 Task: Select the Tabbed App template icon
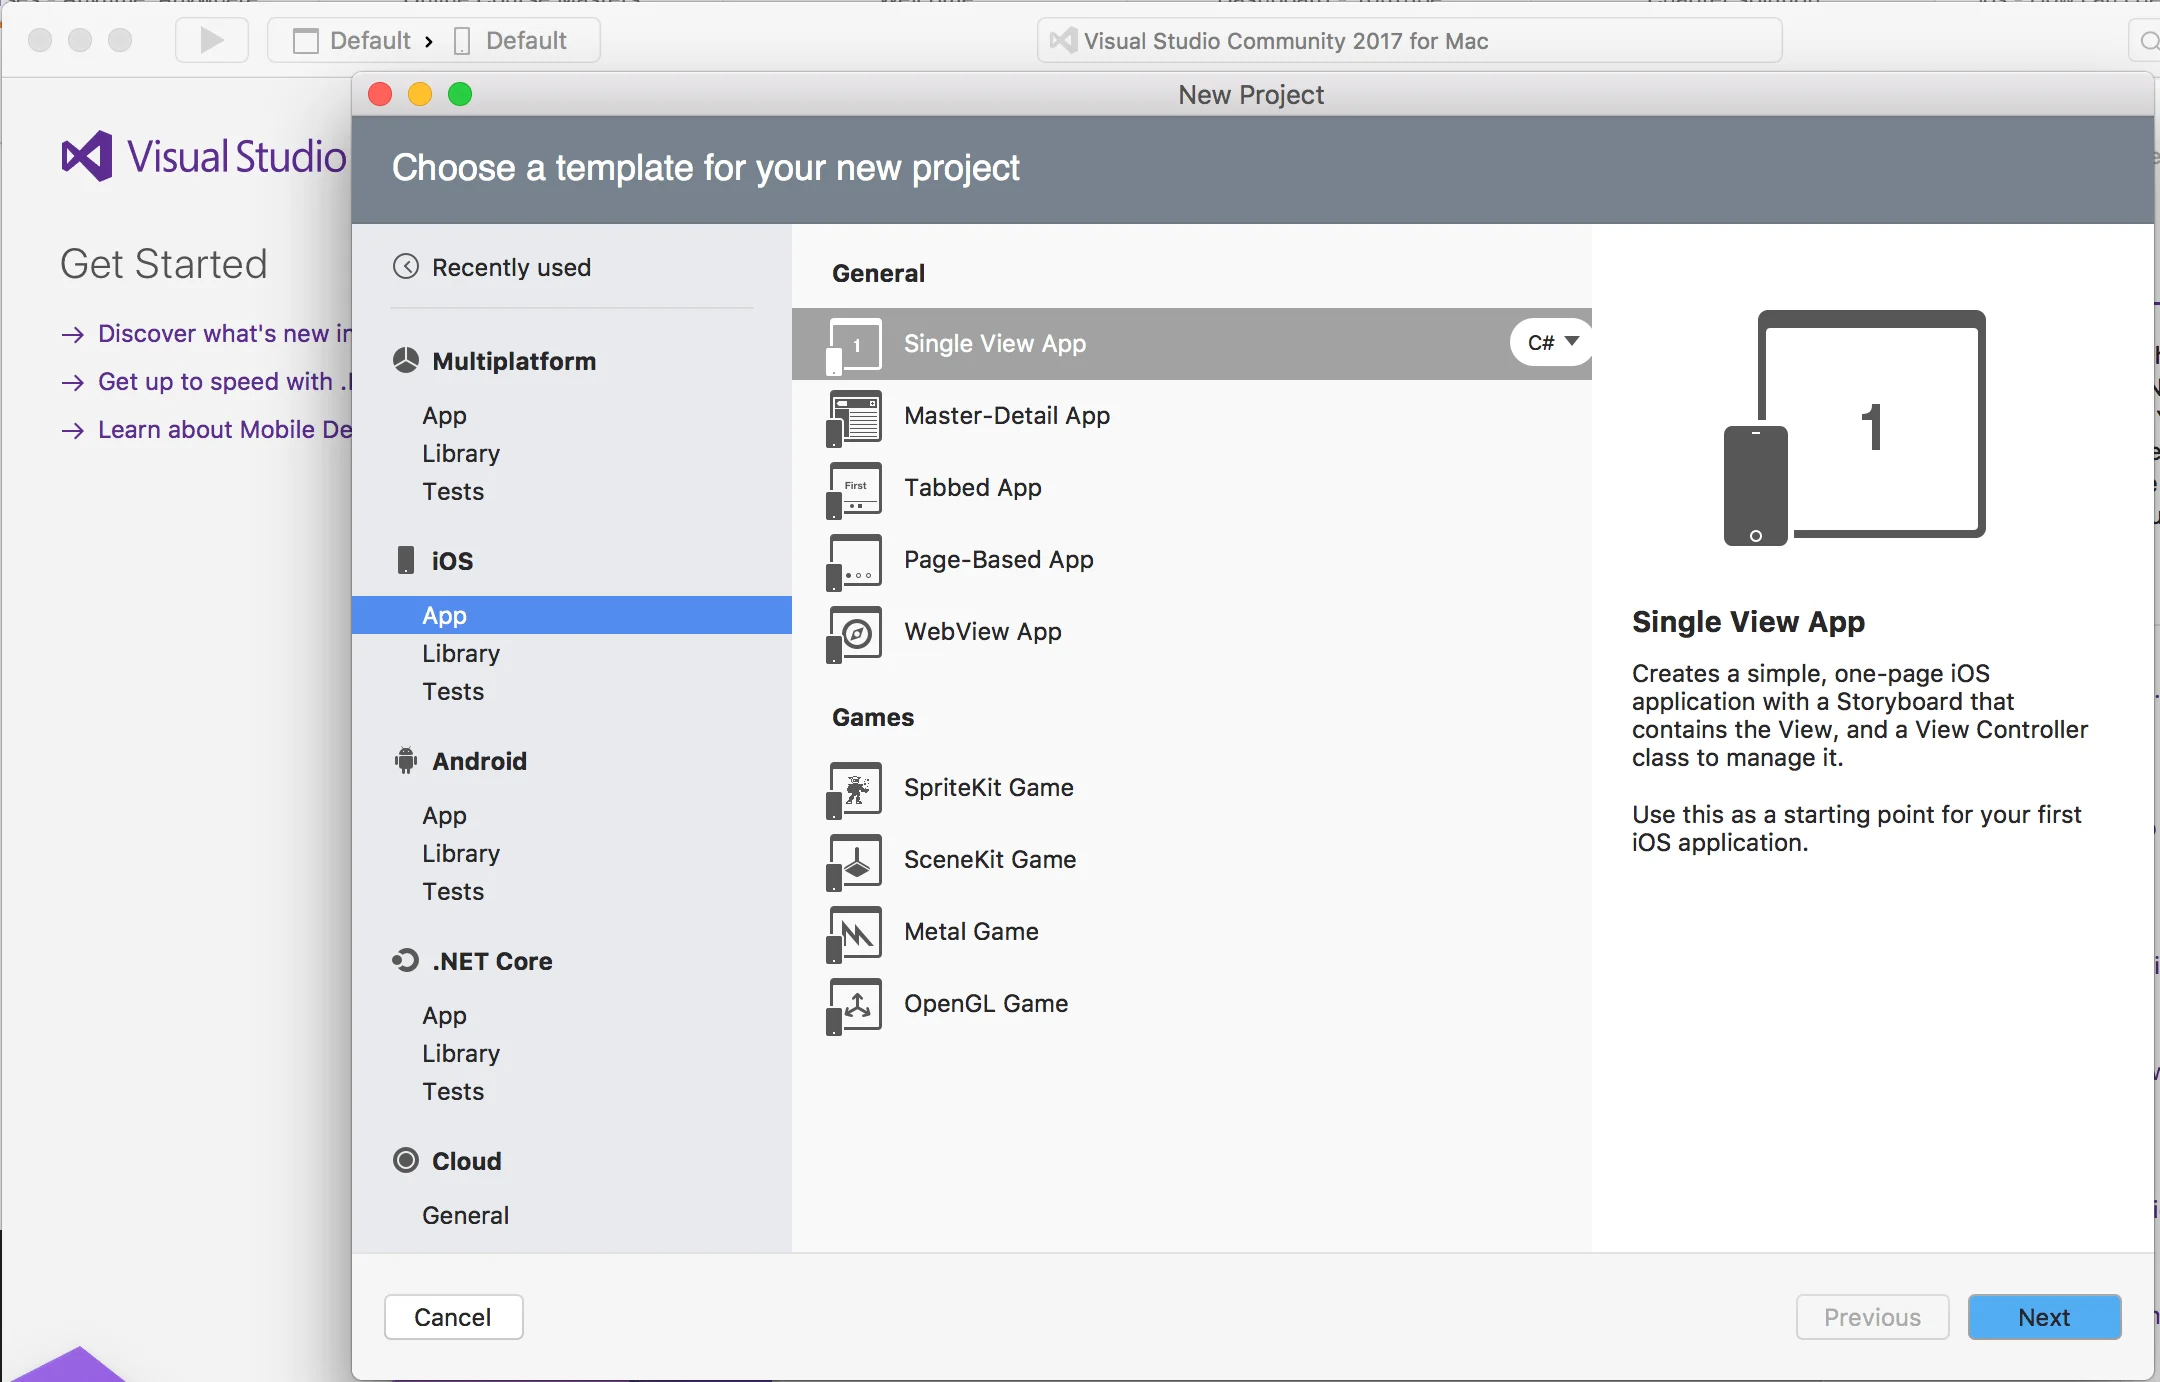[854, 489]
